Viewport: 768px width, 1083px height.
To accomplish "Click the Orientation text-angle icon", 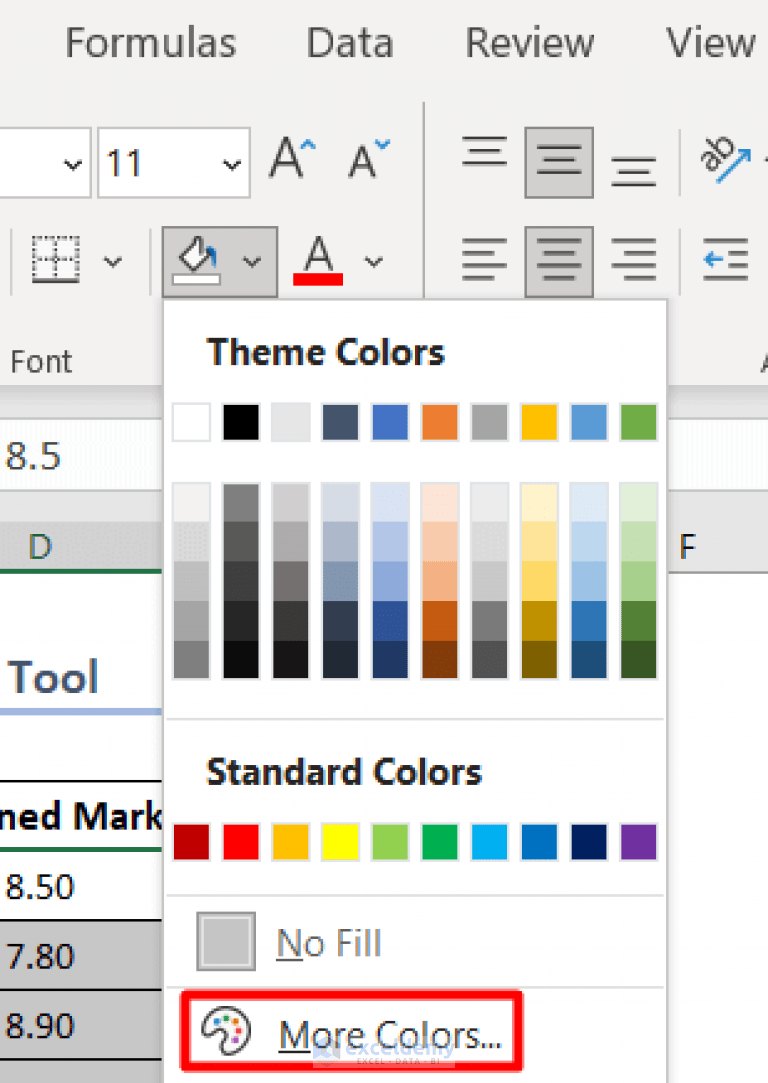I will tap(722, 160).
